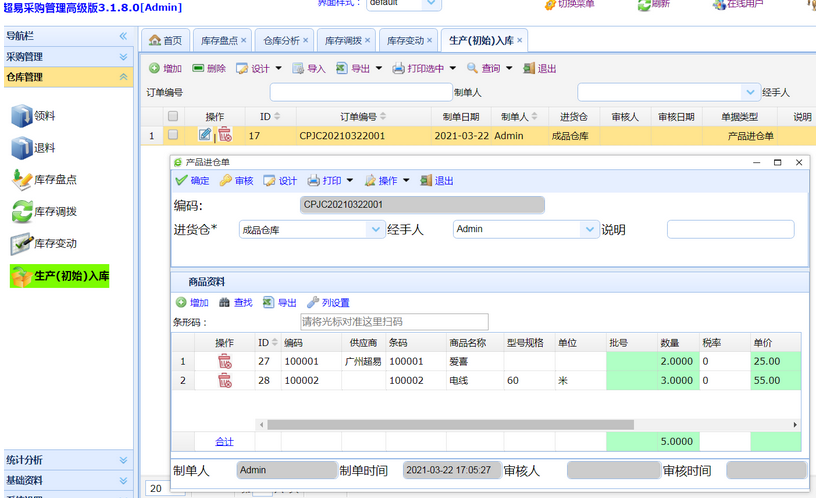Open the 设计 dropdown in main toolbar
The image size is (816, 498).
click(x=278, y=68)
